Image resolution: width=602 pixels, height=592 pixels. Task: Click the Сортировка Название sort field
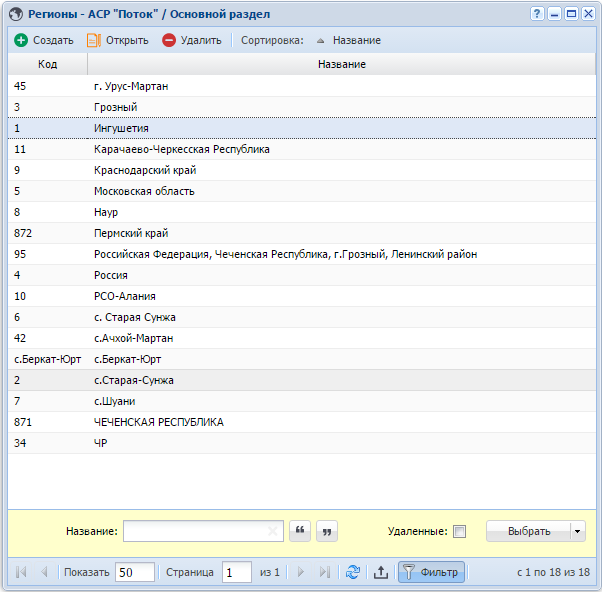coord(356,40)
